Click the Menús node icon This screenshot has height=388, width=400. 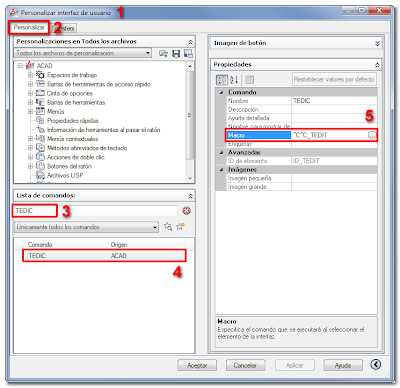(x=40, y=111)
